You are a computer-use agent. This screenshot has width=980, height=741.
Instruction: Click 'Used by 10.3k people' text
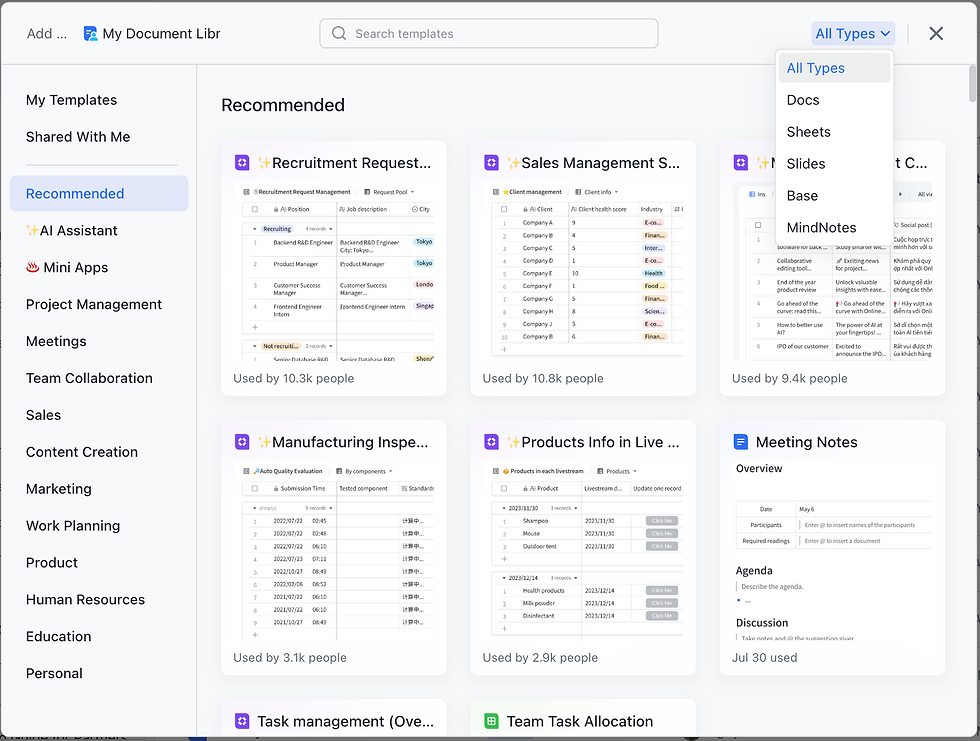[x=294, y=379]
